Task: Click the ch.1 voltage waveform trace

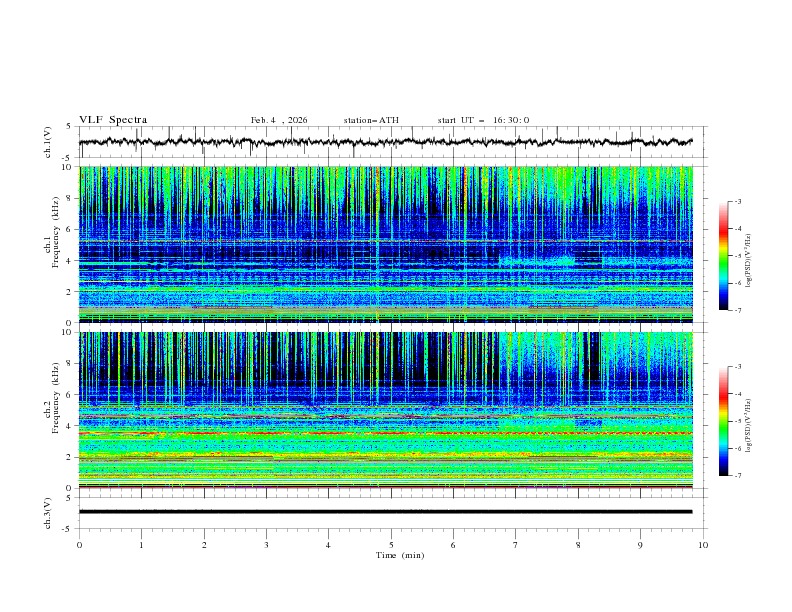Action: [x=385, y=142]
